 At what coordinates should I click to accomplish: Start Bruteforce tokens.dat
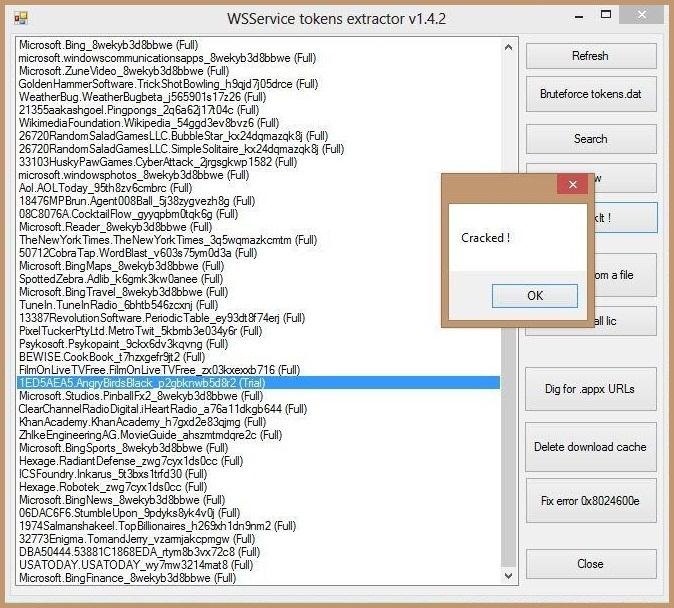coord(591,94)
